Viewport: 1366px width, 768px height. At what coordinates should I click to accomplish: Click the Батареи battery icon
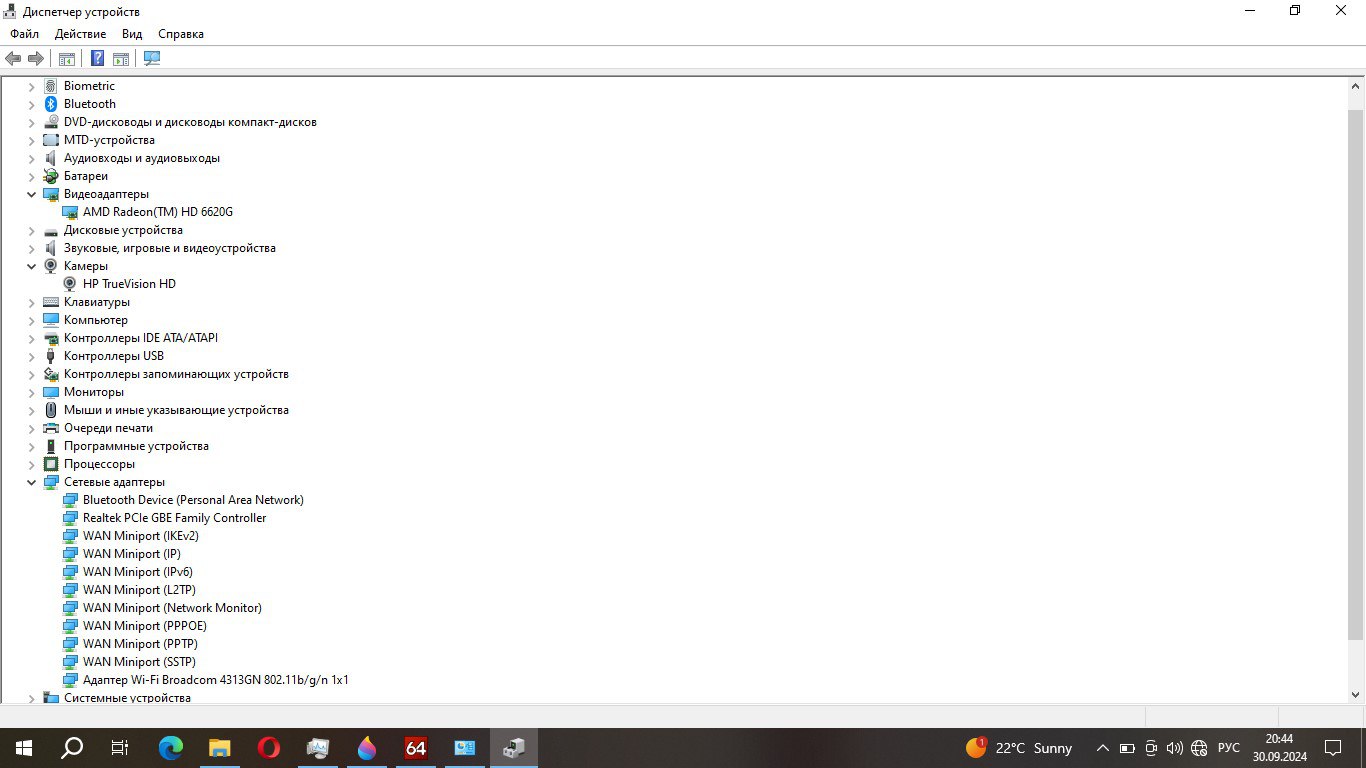[x=51, y=176]
